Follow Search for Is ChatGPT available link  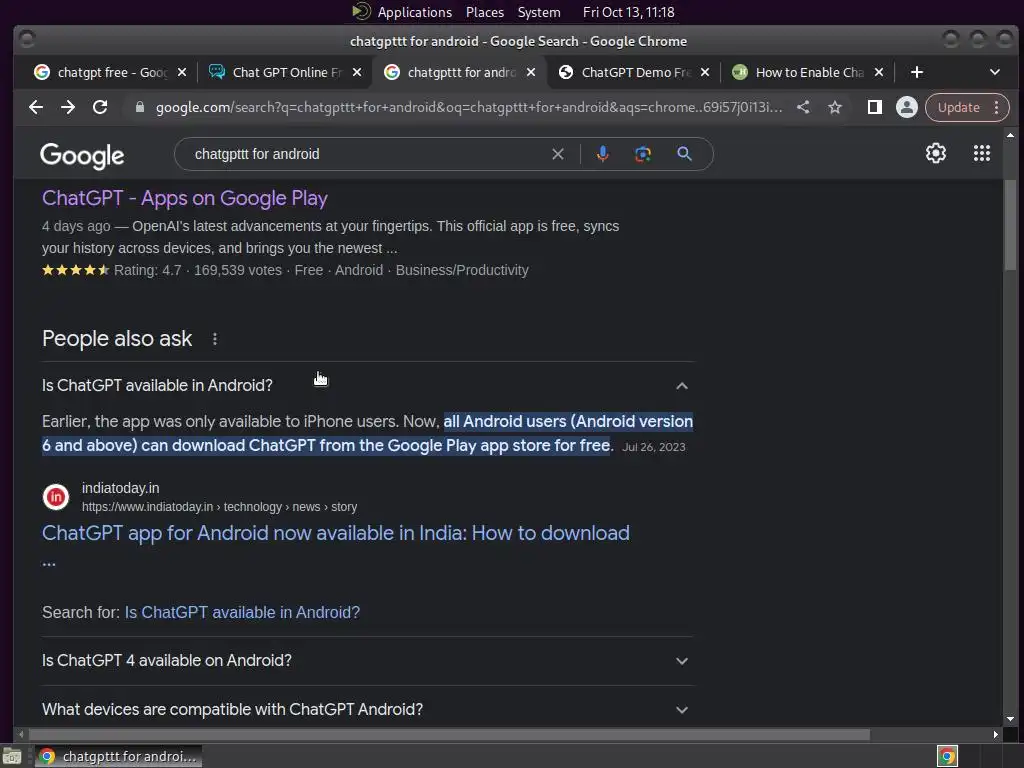[242, 613]
